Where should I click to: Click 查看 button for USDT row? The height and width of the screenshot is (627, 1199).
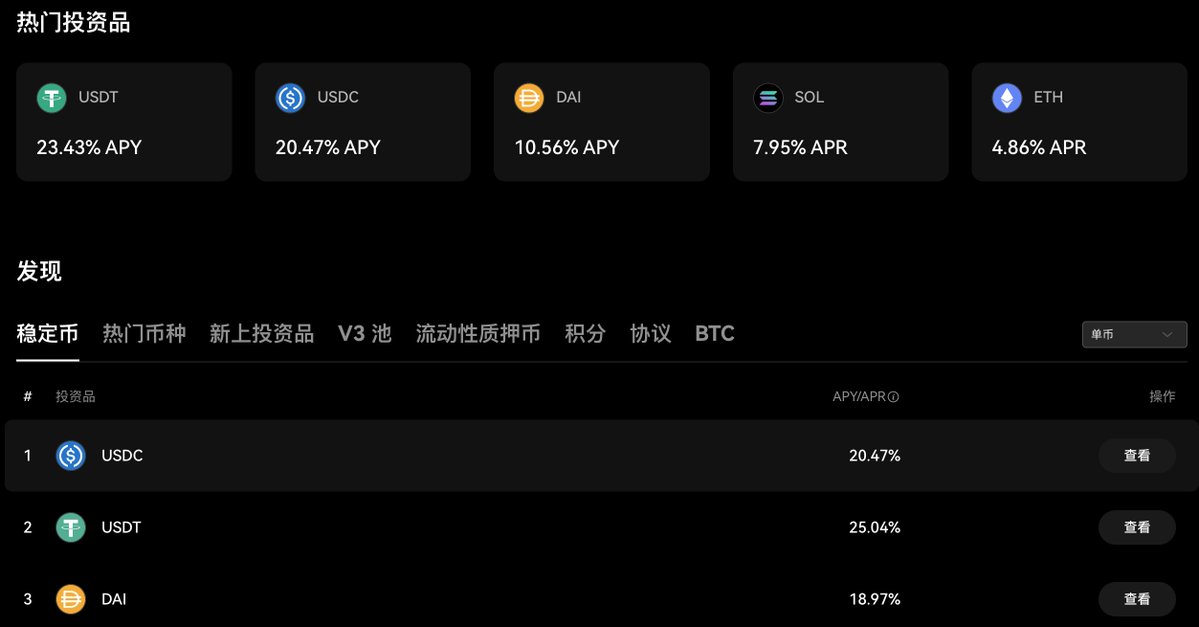(1137, 527)
